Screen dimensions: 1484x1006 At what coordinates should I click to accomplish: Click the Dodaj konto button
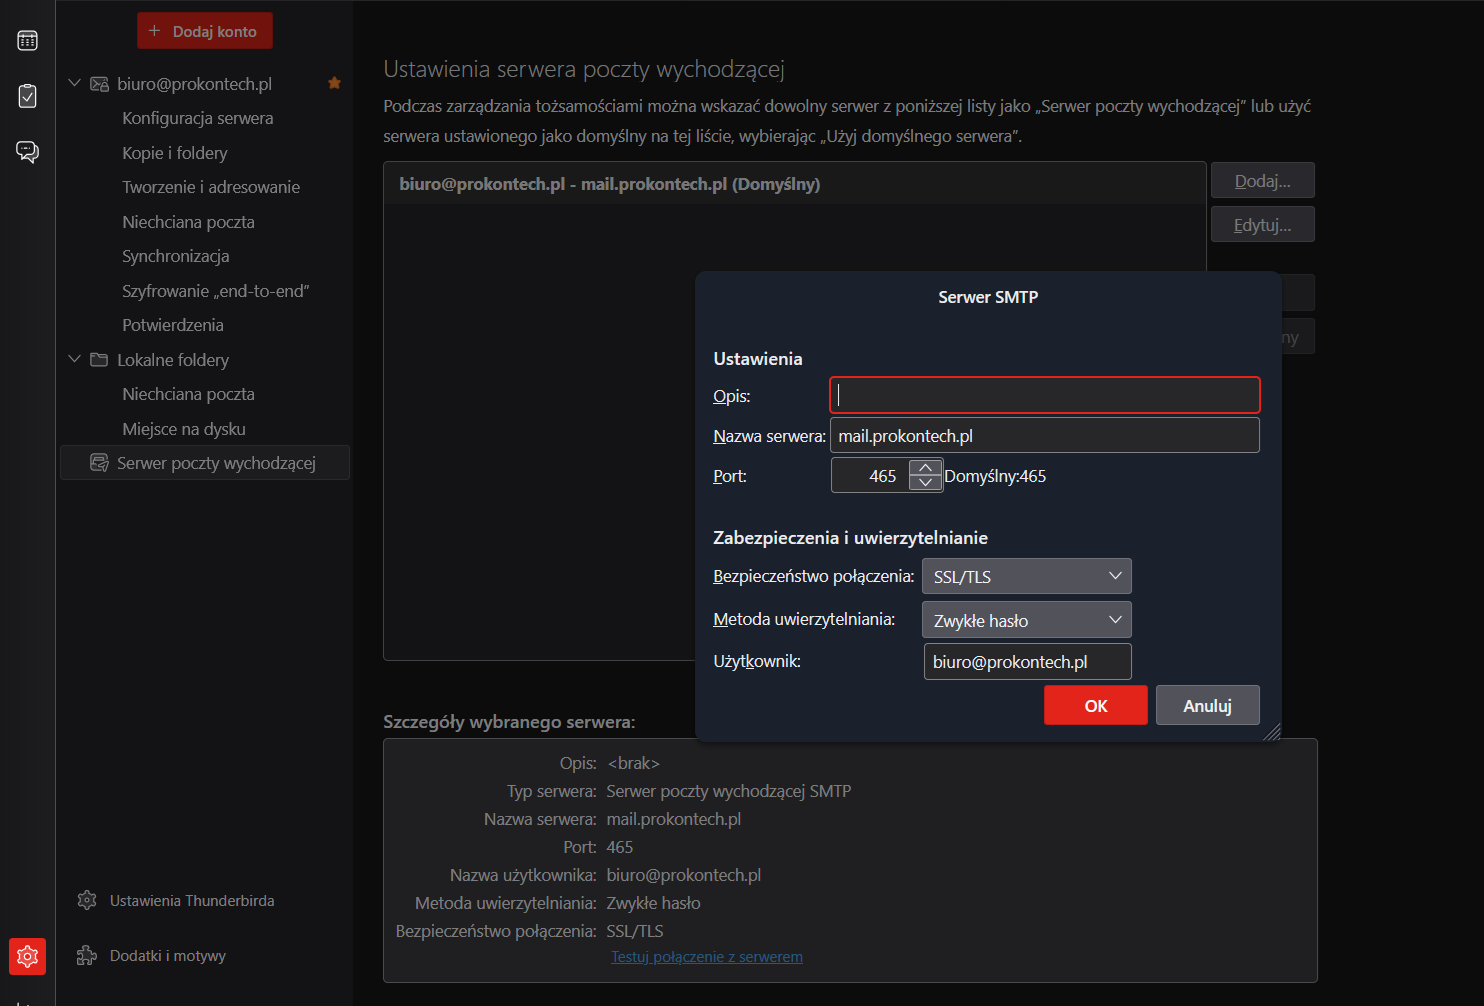[204, 31]
